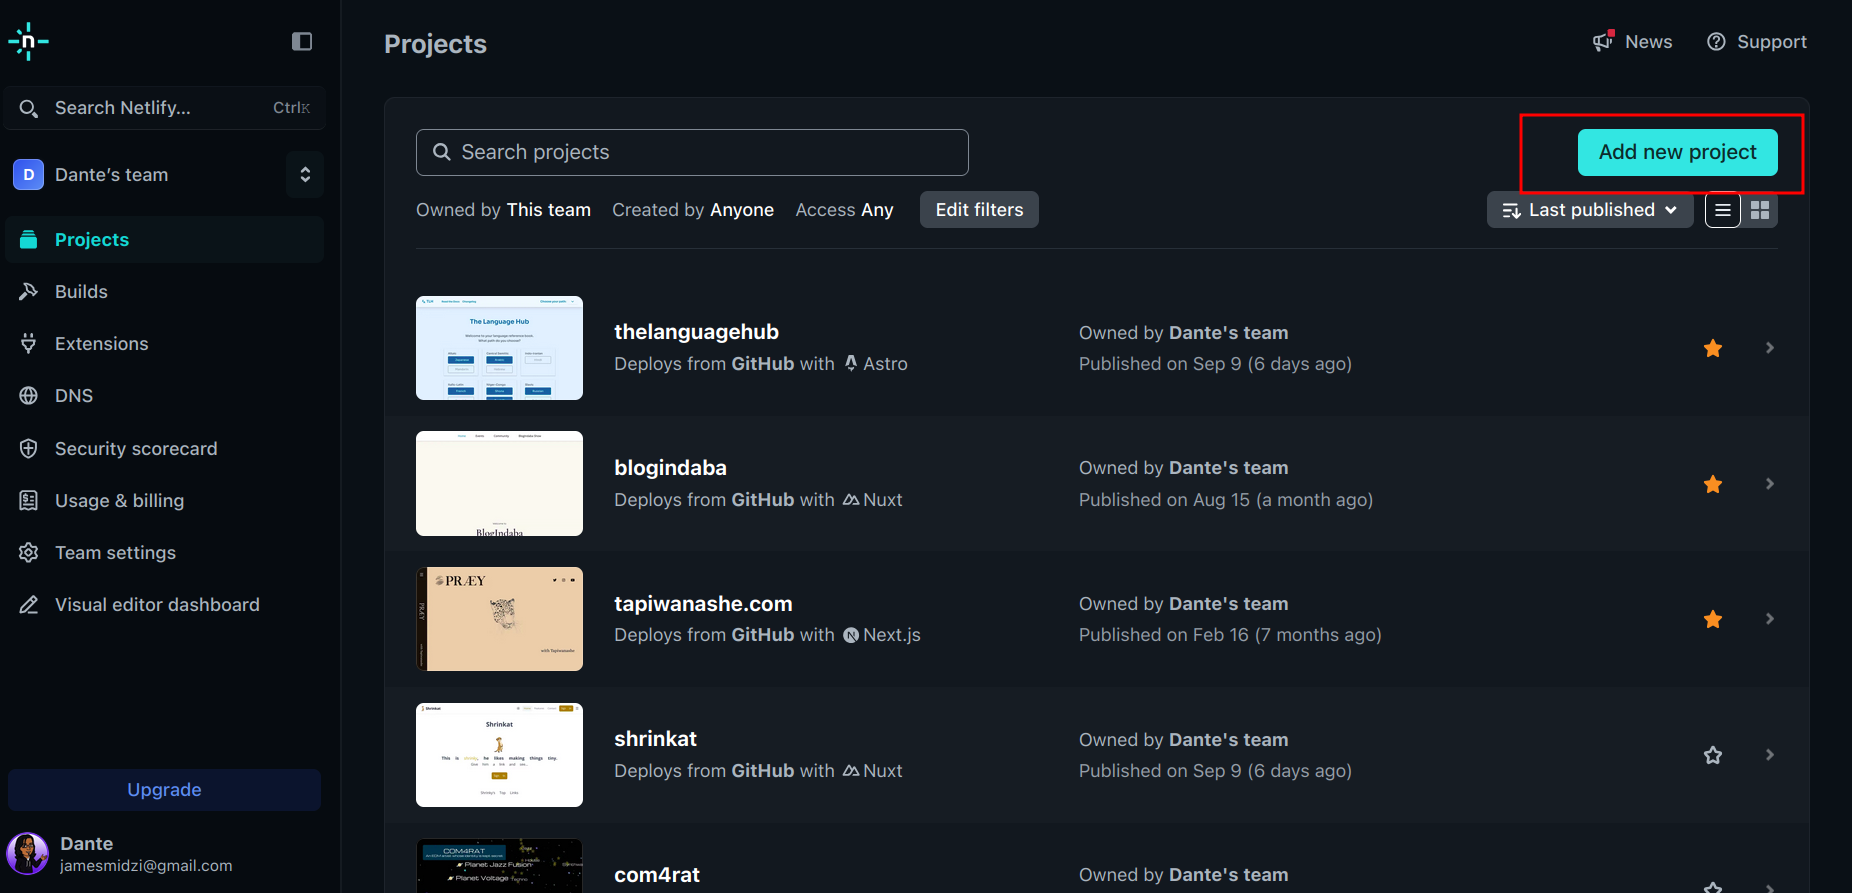Click Dante's profile picture
The image size is (1852, 893).
point(28,854)
